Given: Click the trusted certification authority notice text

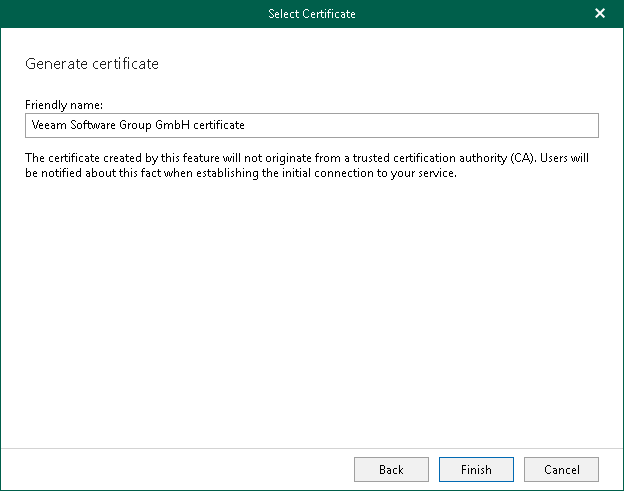Looking at the screenshot, I should (307, 166).
